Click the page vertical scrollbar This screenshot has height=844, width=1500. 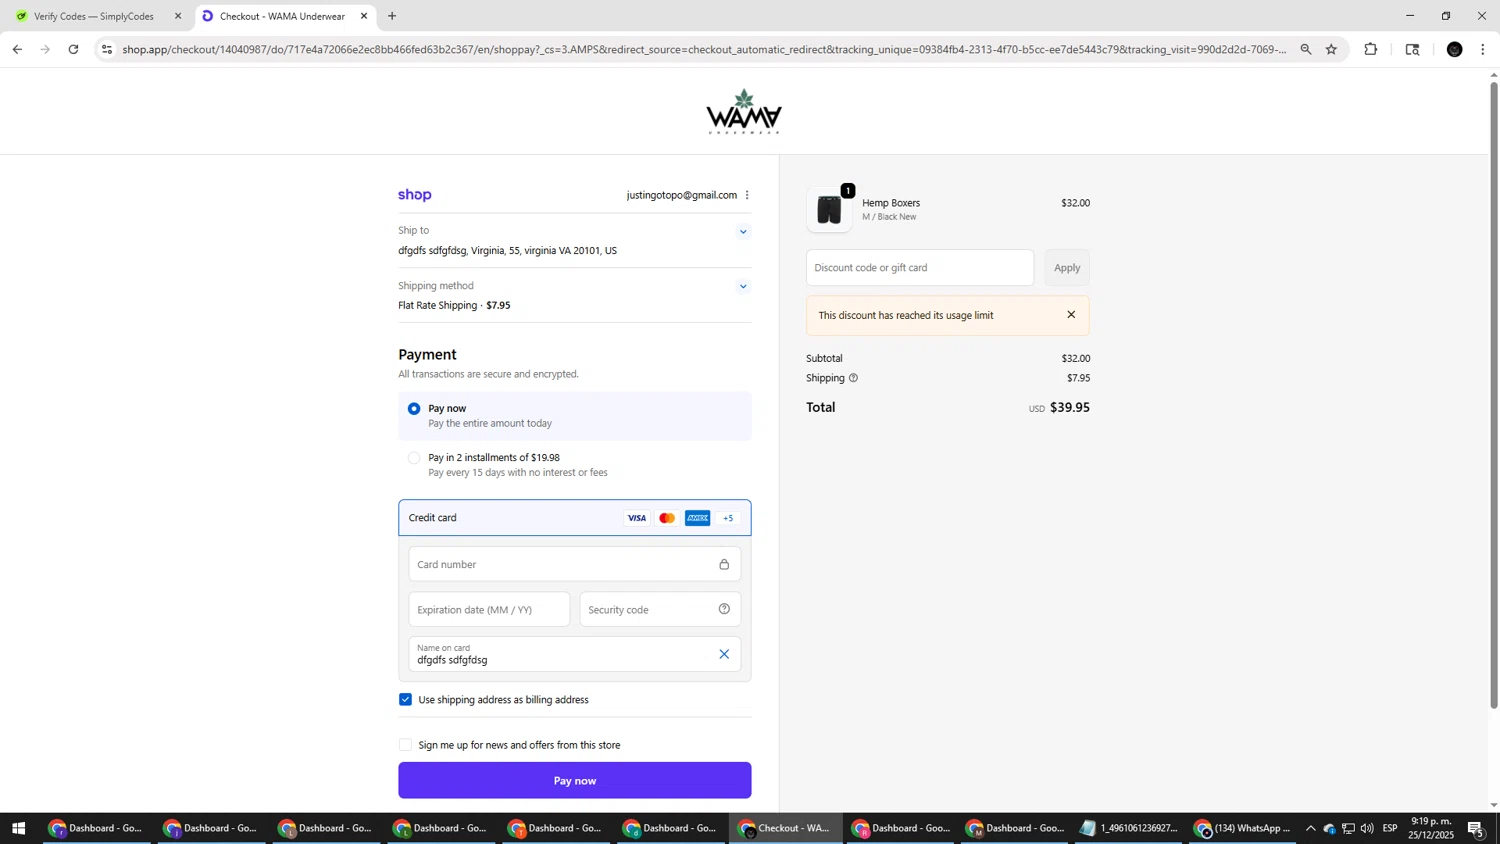pyautogui.click(x=1494, y=395)
